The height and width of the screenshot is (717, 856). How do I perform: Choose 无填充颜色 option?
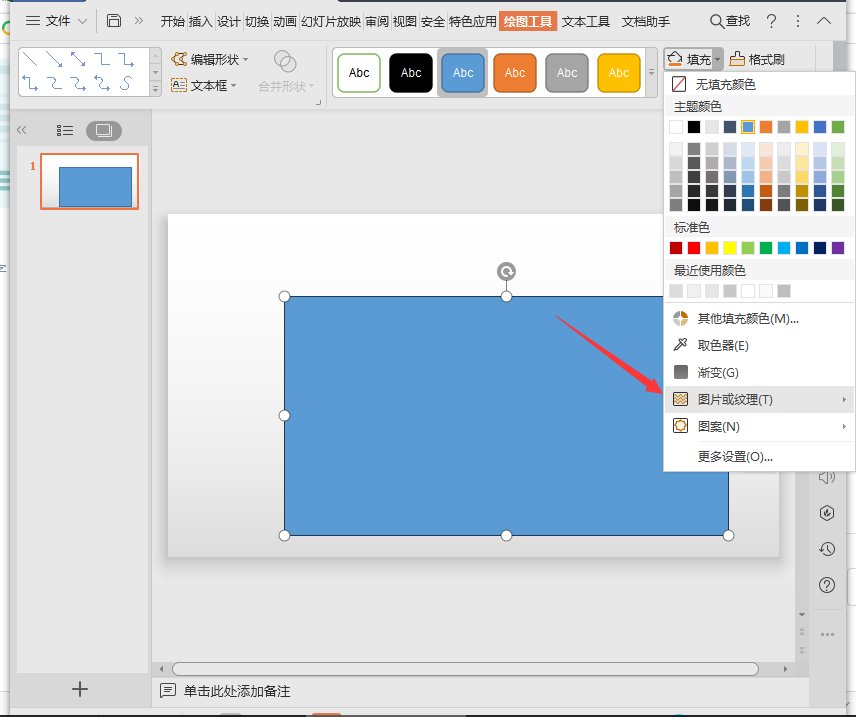pyautogui.click(x=724, y=85)
